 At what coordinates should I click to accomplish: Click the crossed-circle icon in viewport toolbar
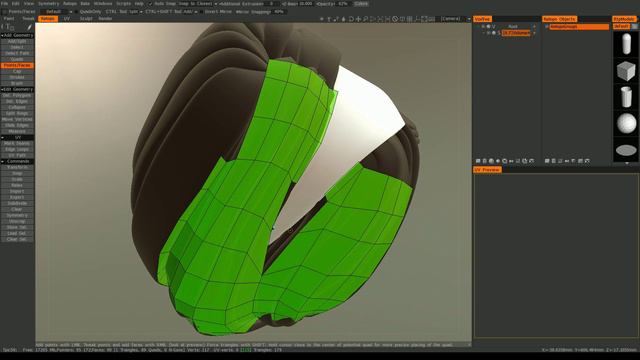[395, 19]
